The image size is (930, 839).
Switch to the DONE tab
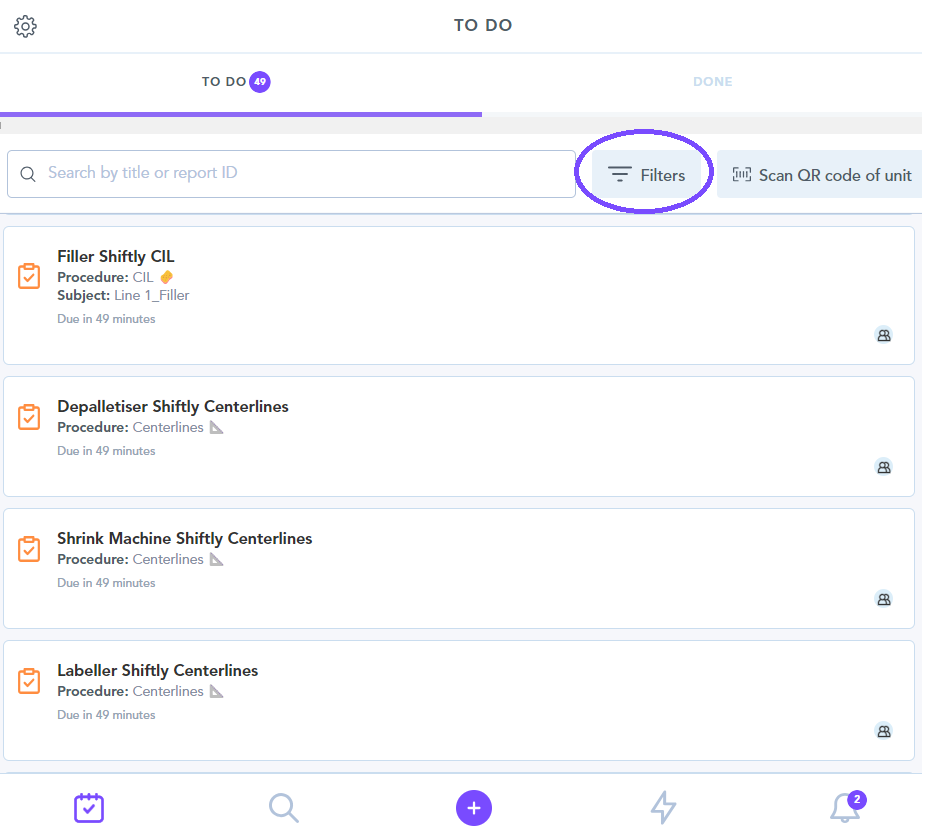click(712, 82)
